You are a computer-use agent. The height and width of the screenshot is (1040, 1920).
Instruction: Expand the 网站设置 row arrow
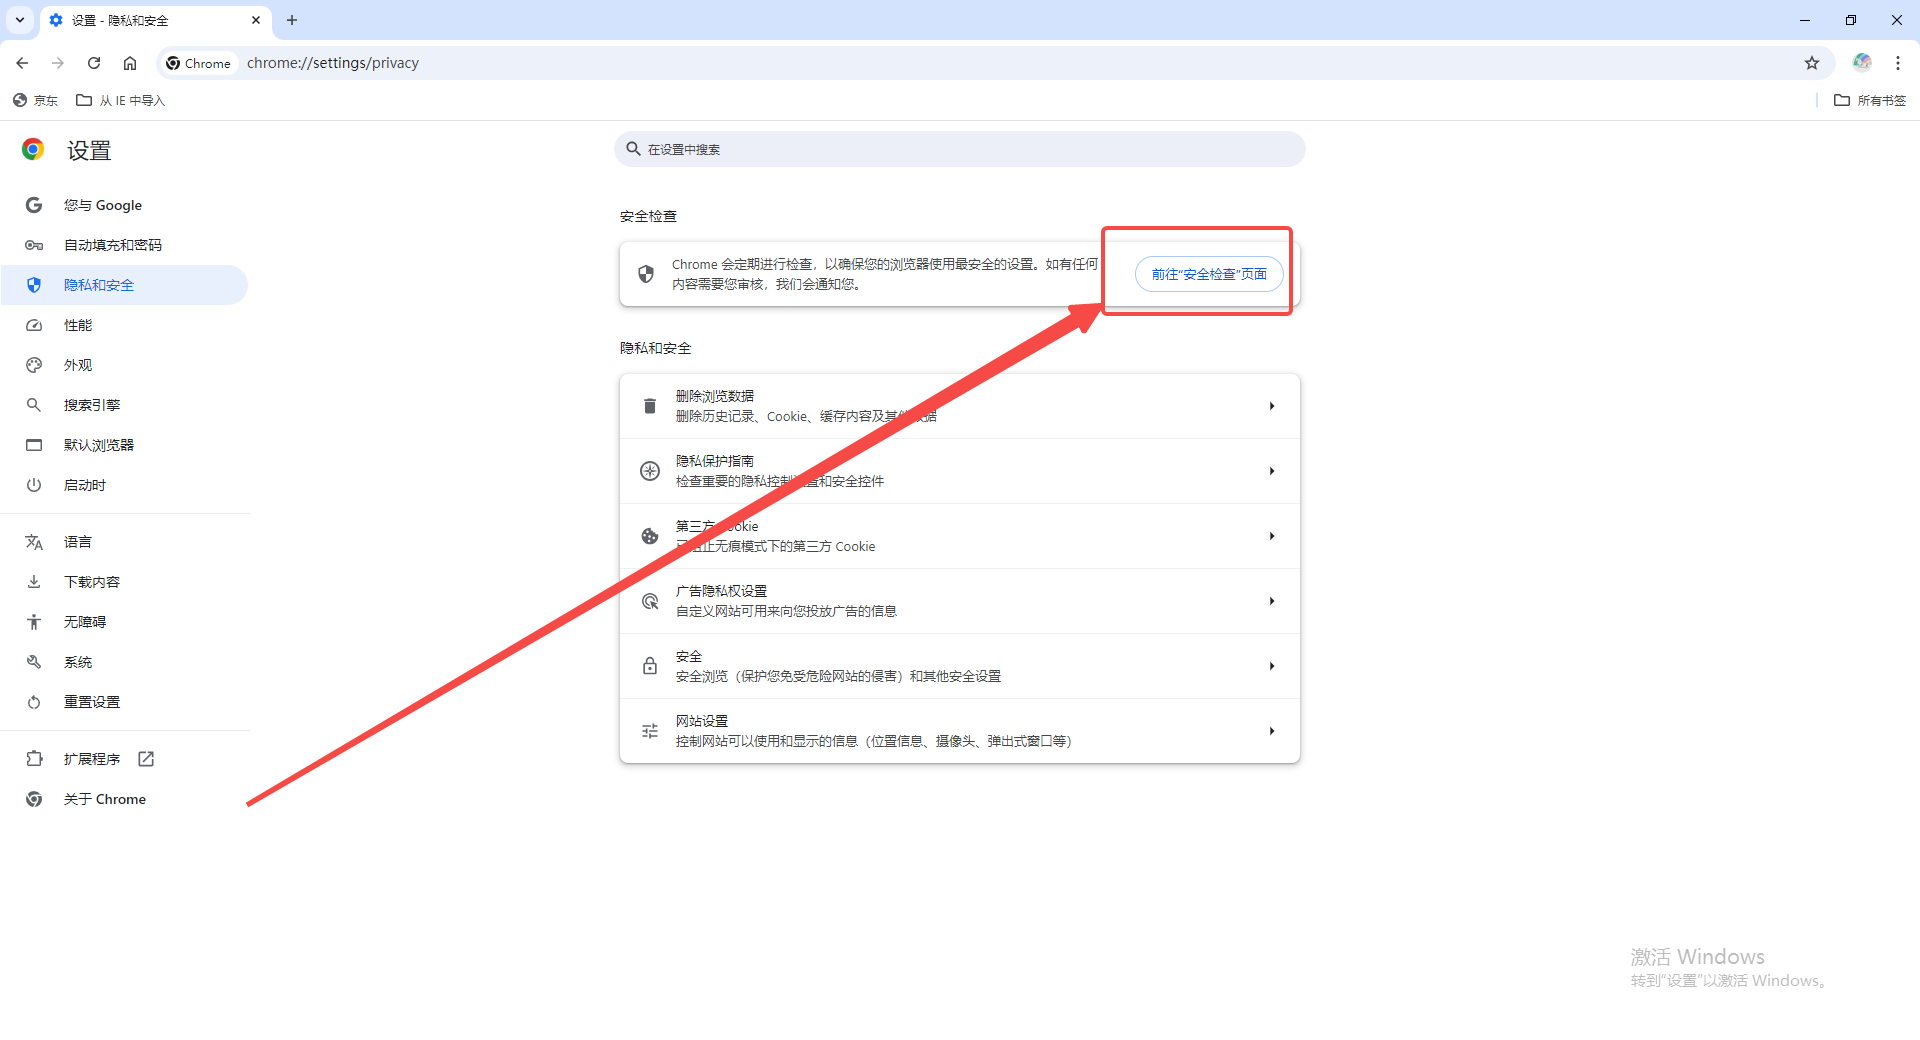click(1272, 731)
